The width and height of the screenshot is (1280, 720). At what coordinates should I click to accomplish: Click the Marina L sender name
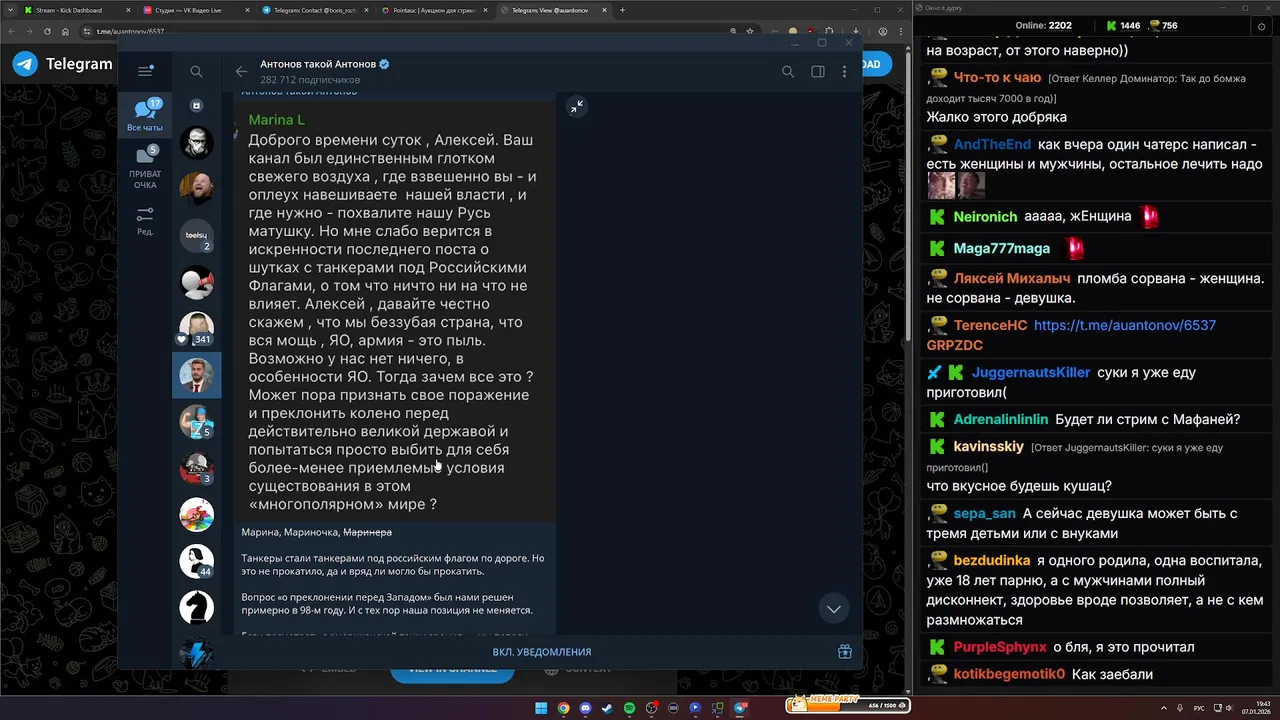(x=277, y=120)
